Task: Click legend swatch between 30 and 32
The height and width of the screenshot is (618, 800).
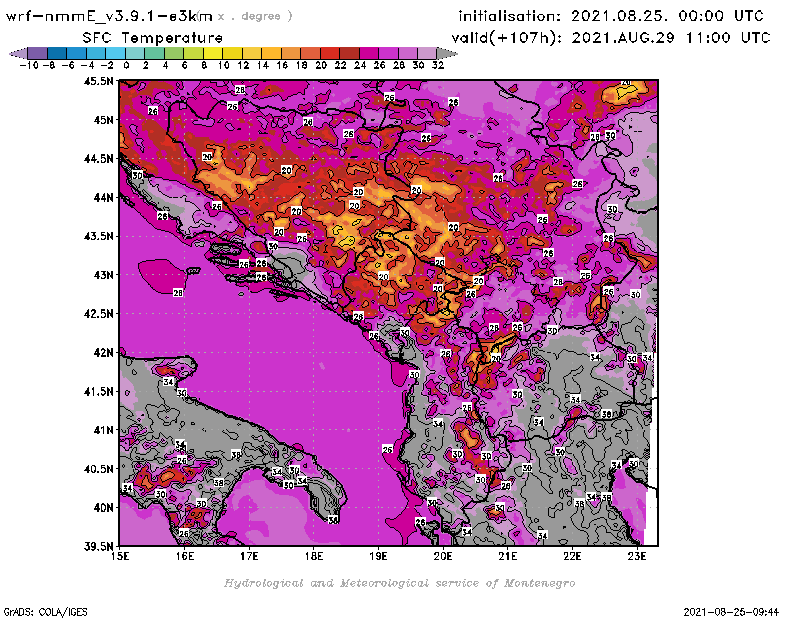Action: click(427, 53)
